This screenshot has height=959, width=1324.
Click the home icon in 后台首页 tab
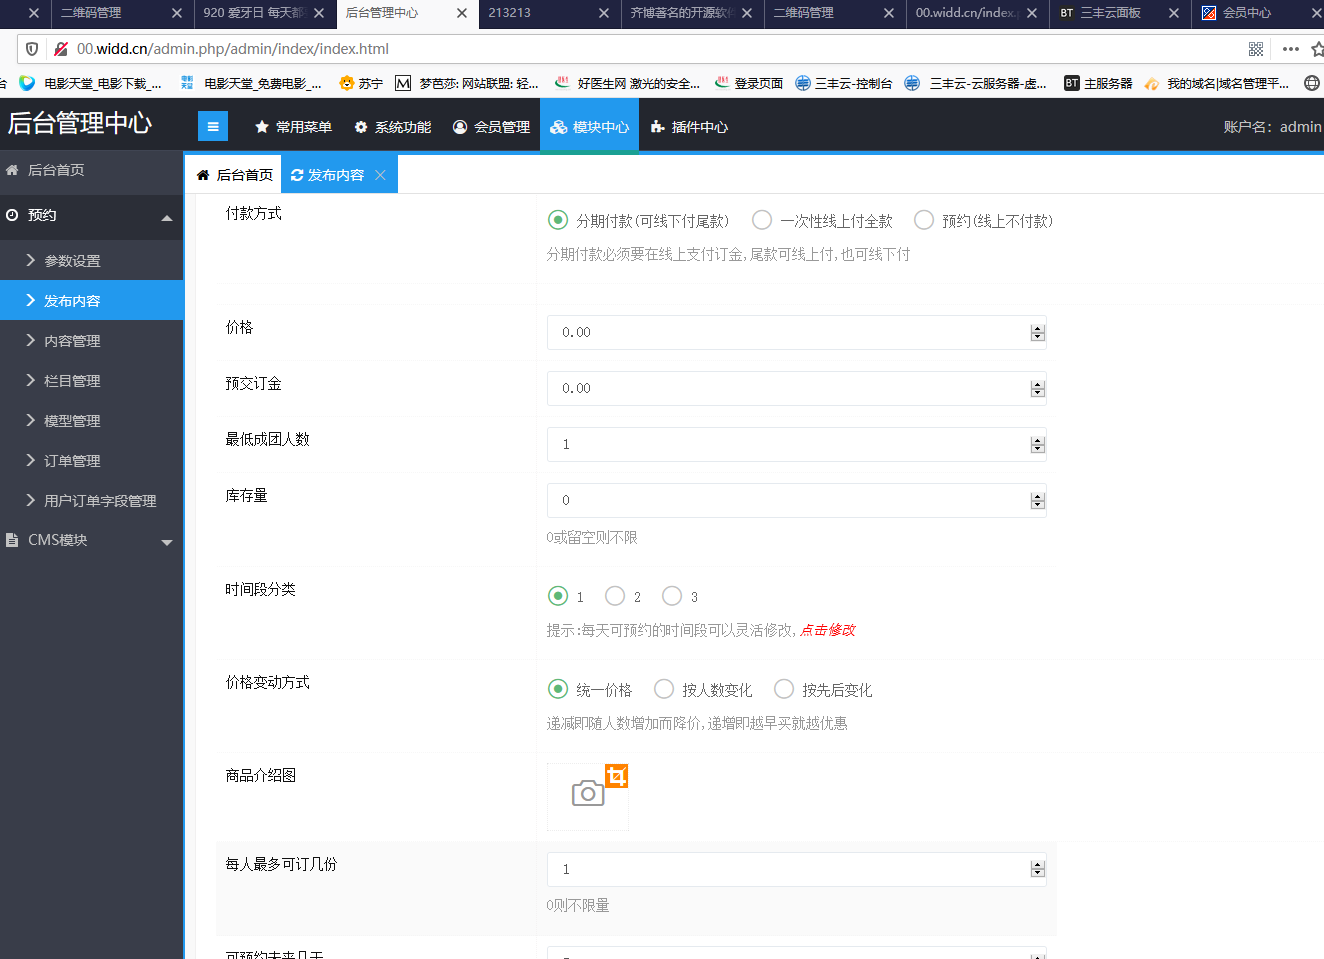tap(203, 175)
